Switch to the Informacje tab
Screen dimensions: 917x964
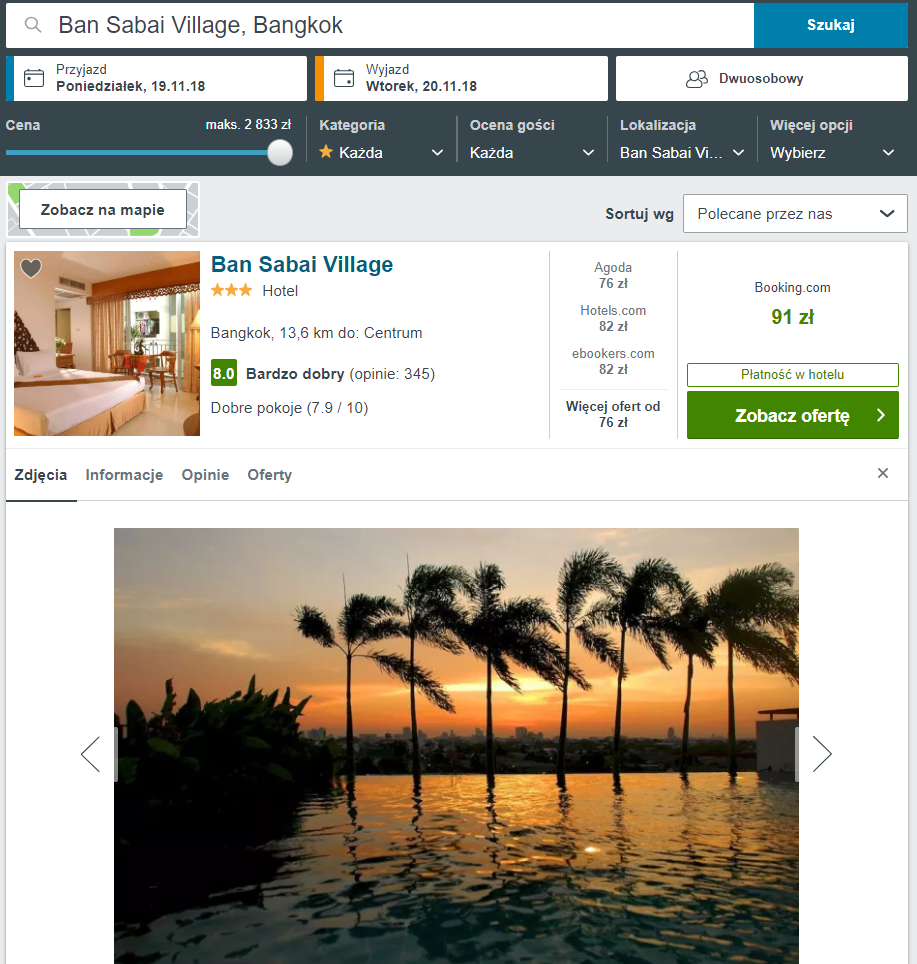click(124, 475)
